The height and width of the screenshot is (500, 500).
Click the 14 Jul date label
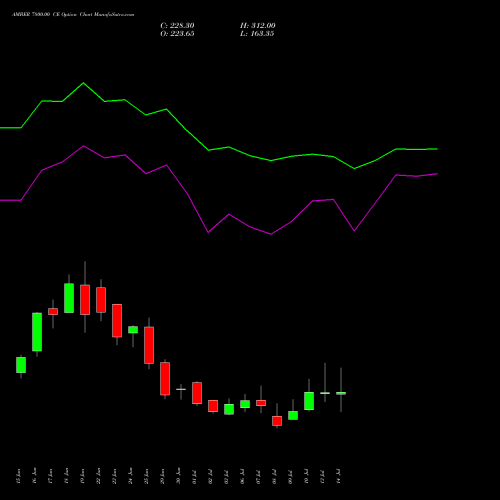point(339,476)
